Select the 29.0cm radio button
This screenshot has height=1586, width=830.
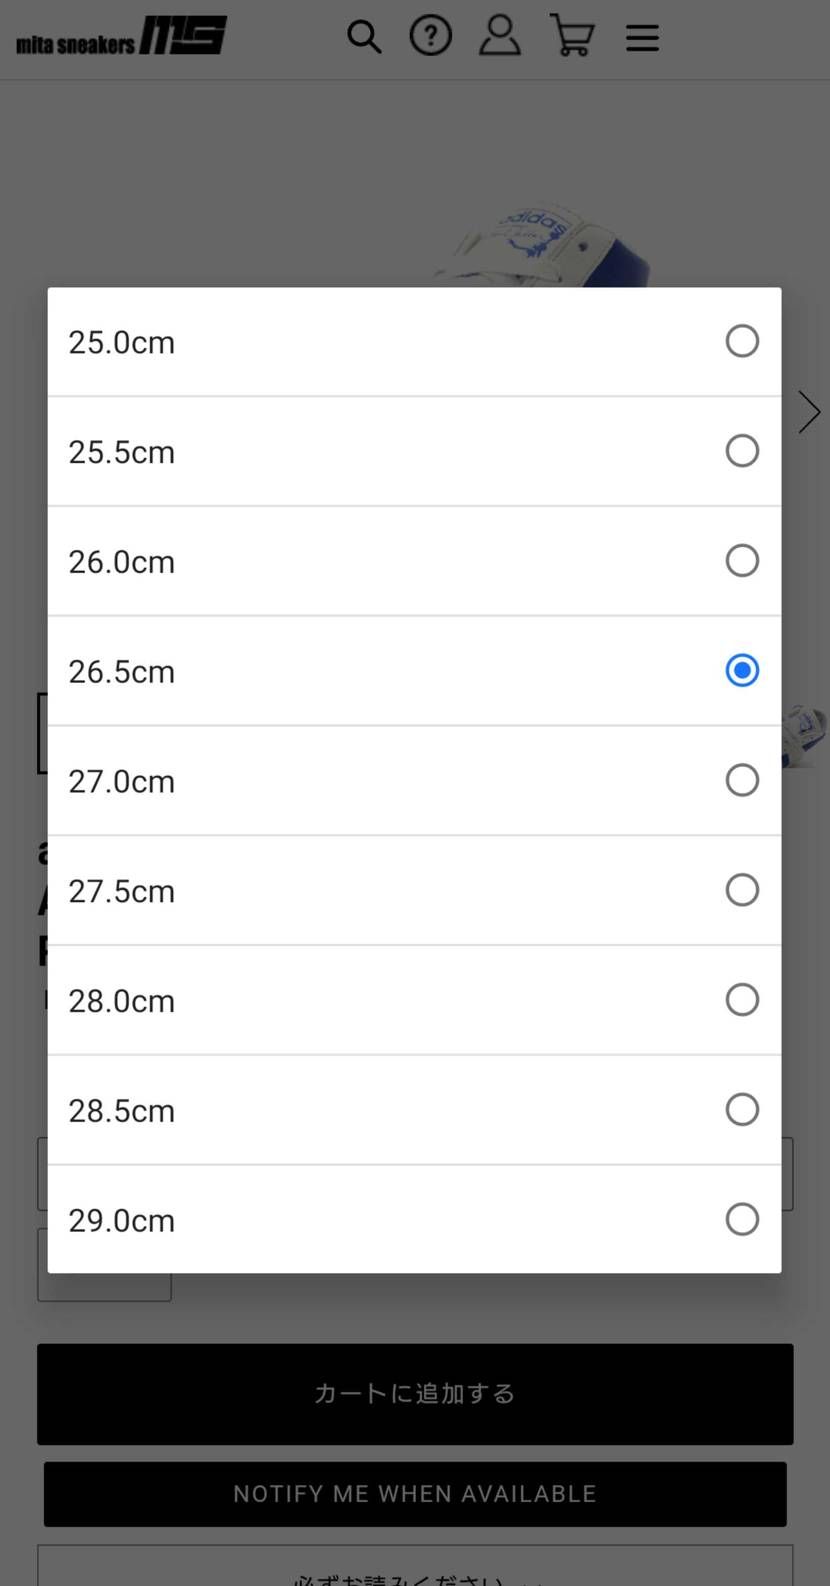click(x=742, y=1219)
